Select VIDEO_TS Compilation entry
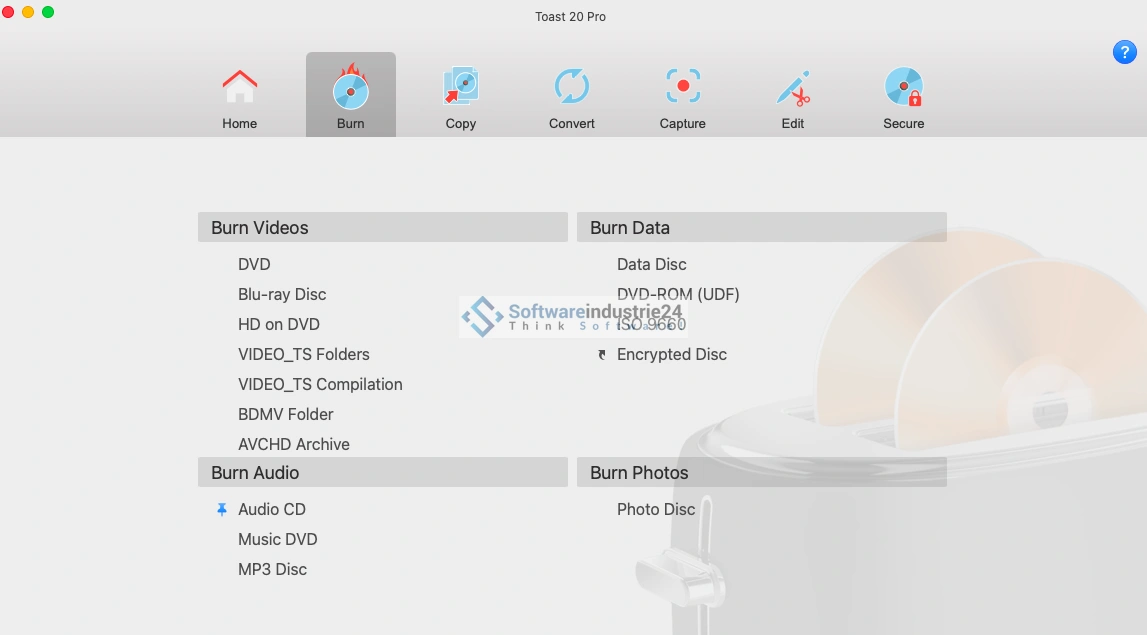This screenshot has width=1147, height=635. [x=320, y=385]
